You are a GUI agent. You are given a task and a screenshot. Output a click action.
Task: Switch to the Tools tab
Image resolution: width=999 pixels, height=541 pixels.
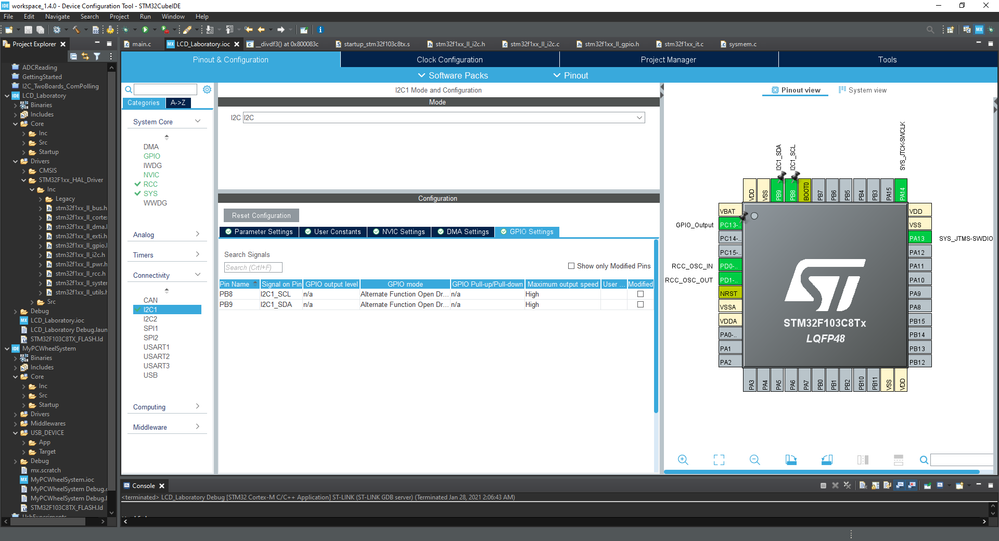pyautogui.click(x=888, y=59)
